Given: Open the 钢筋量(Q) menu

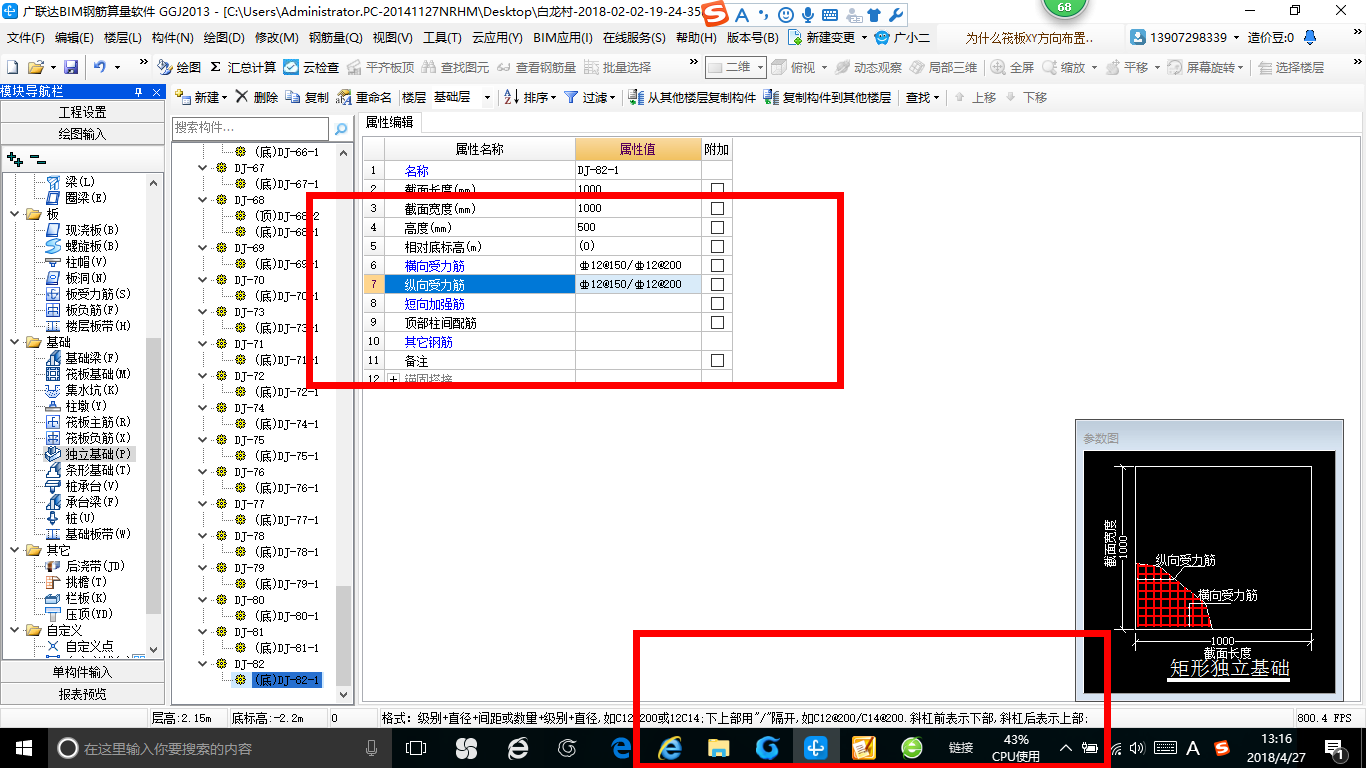Looking at the screenshot, I should coord(336,37).
